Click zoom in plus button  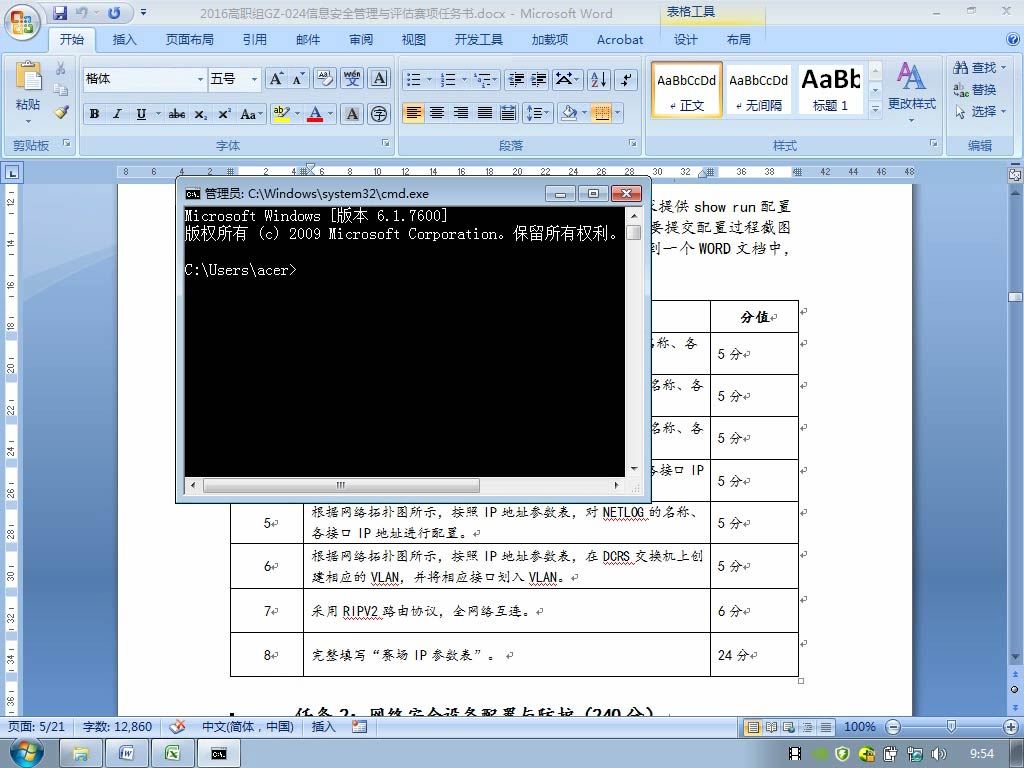point(1011,726)
